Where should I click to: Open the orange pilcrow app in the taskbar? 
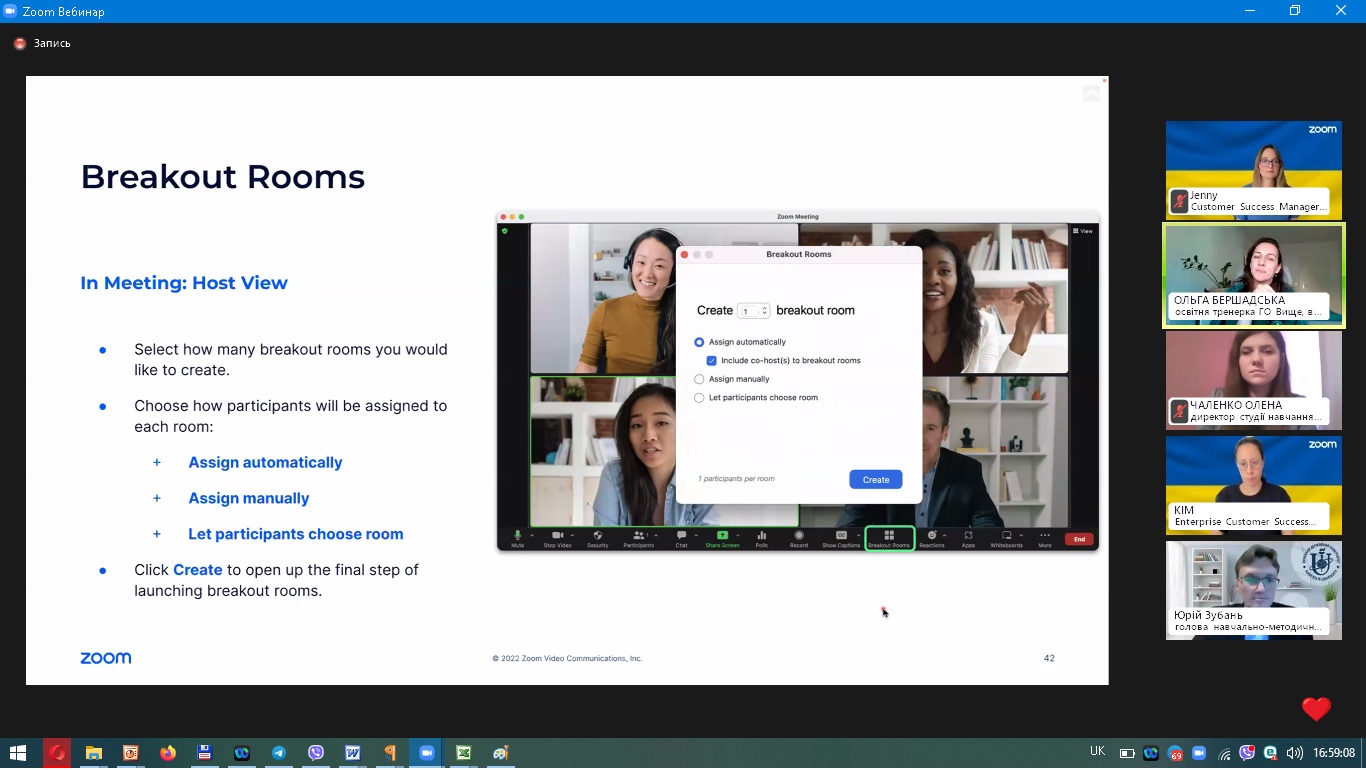[x=390, y=753]
